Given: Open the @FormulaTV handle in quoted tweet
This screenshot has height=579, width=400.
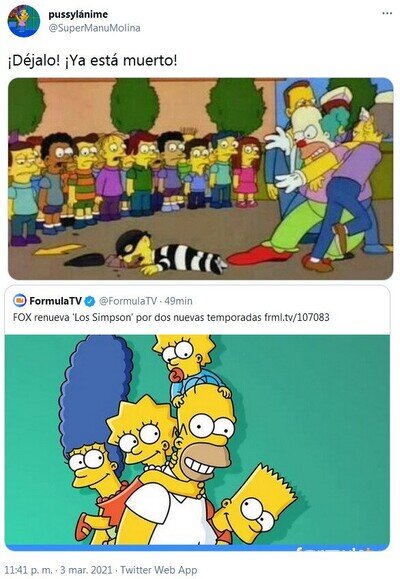Looking at the screenshot, I should pos(127,301).
